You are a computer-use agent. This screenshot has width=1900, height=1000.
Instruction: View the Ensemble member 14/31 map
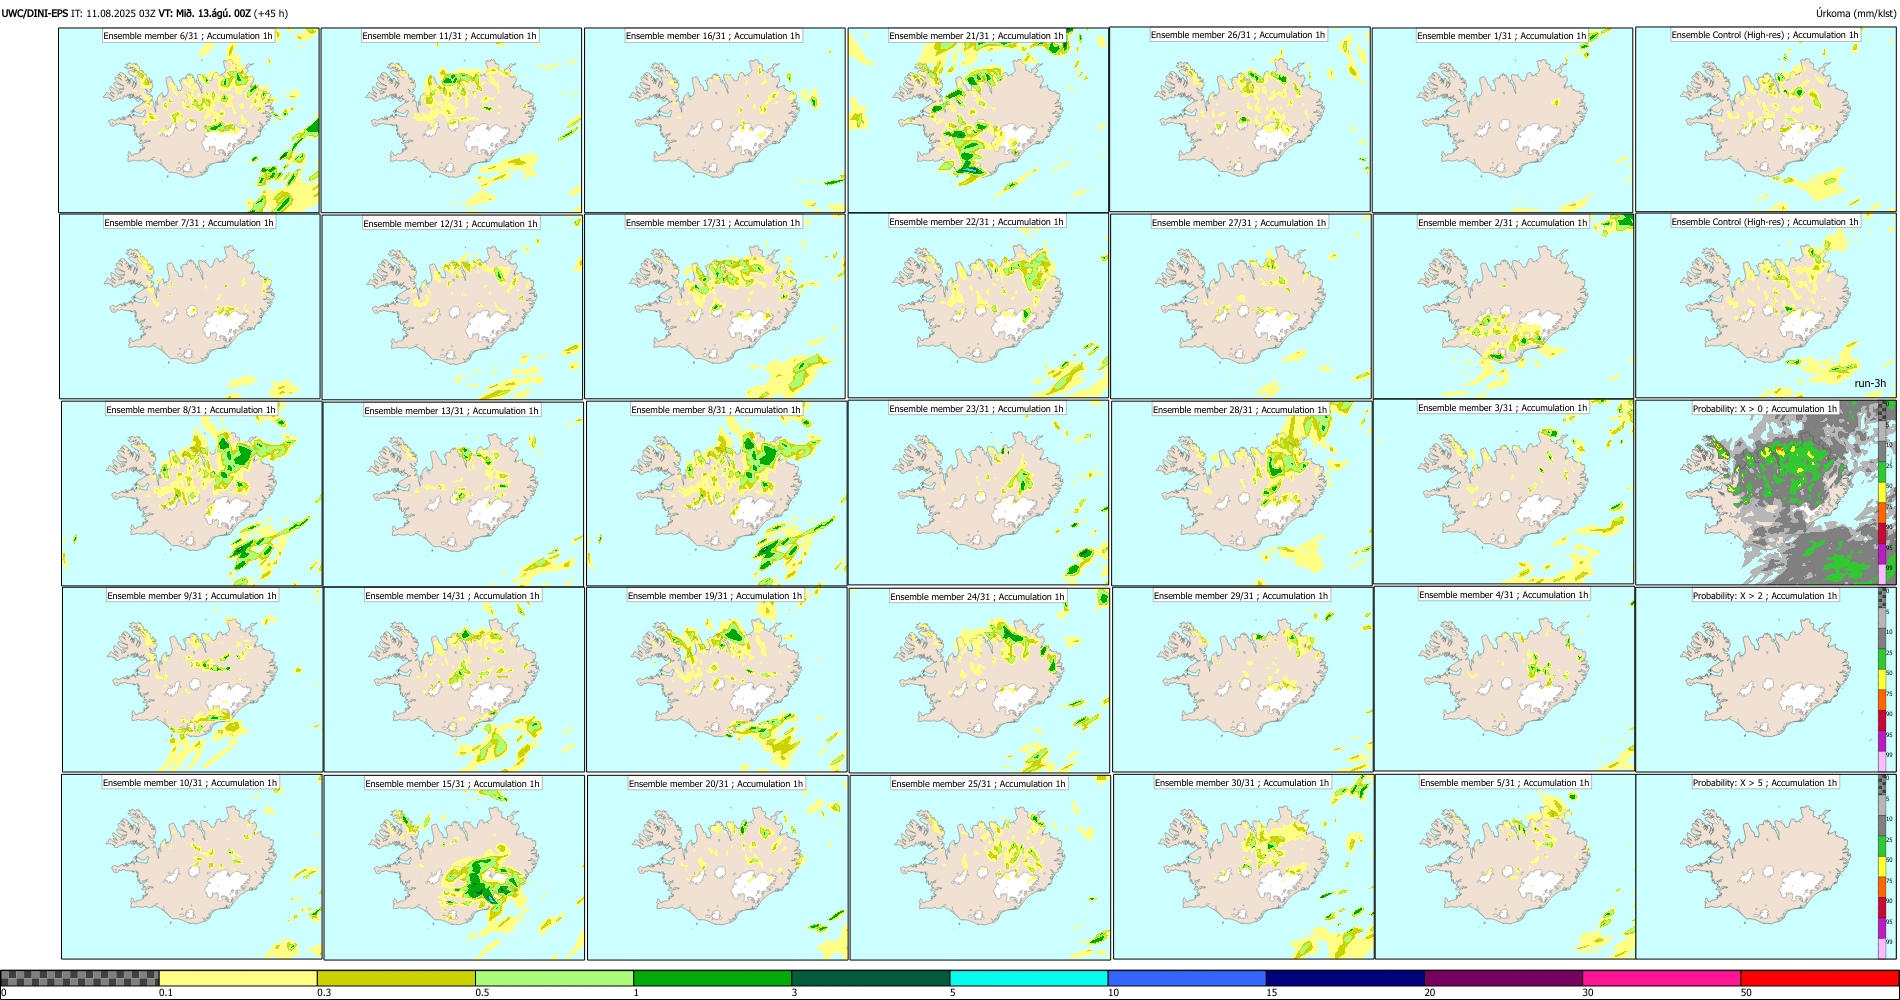click(454, 680)
